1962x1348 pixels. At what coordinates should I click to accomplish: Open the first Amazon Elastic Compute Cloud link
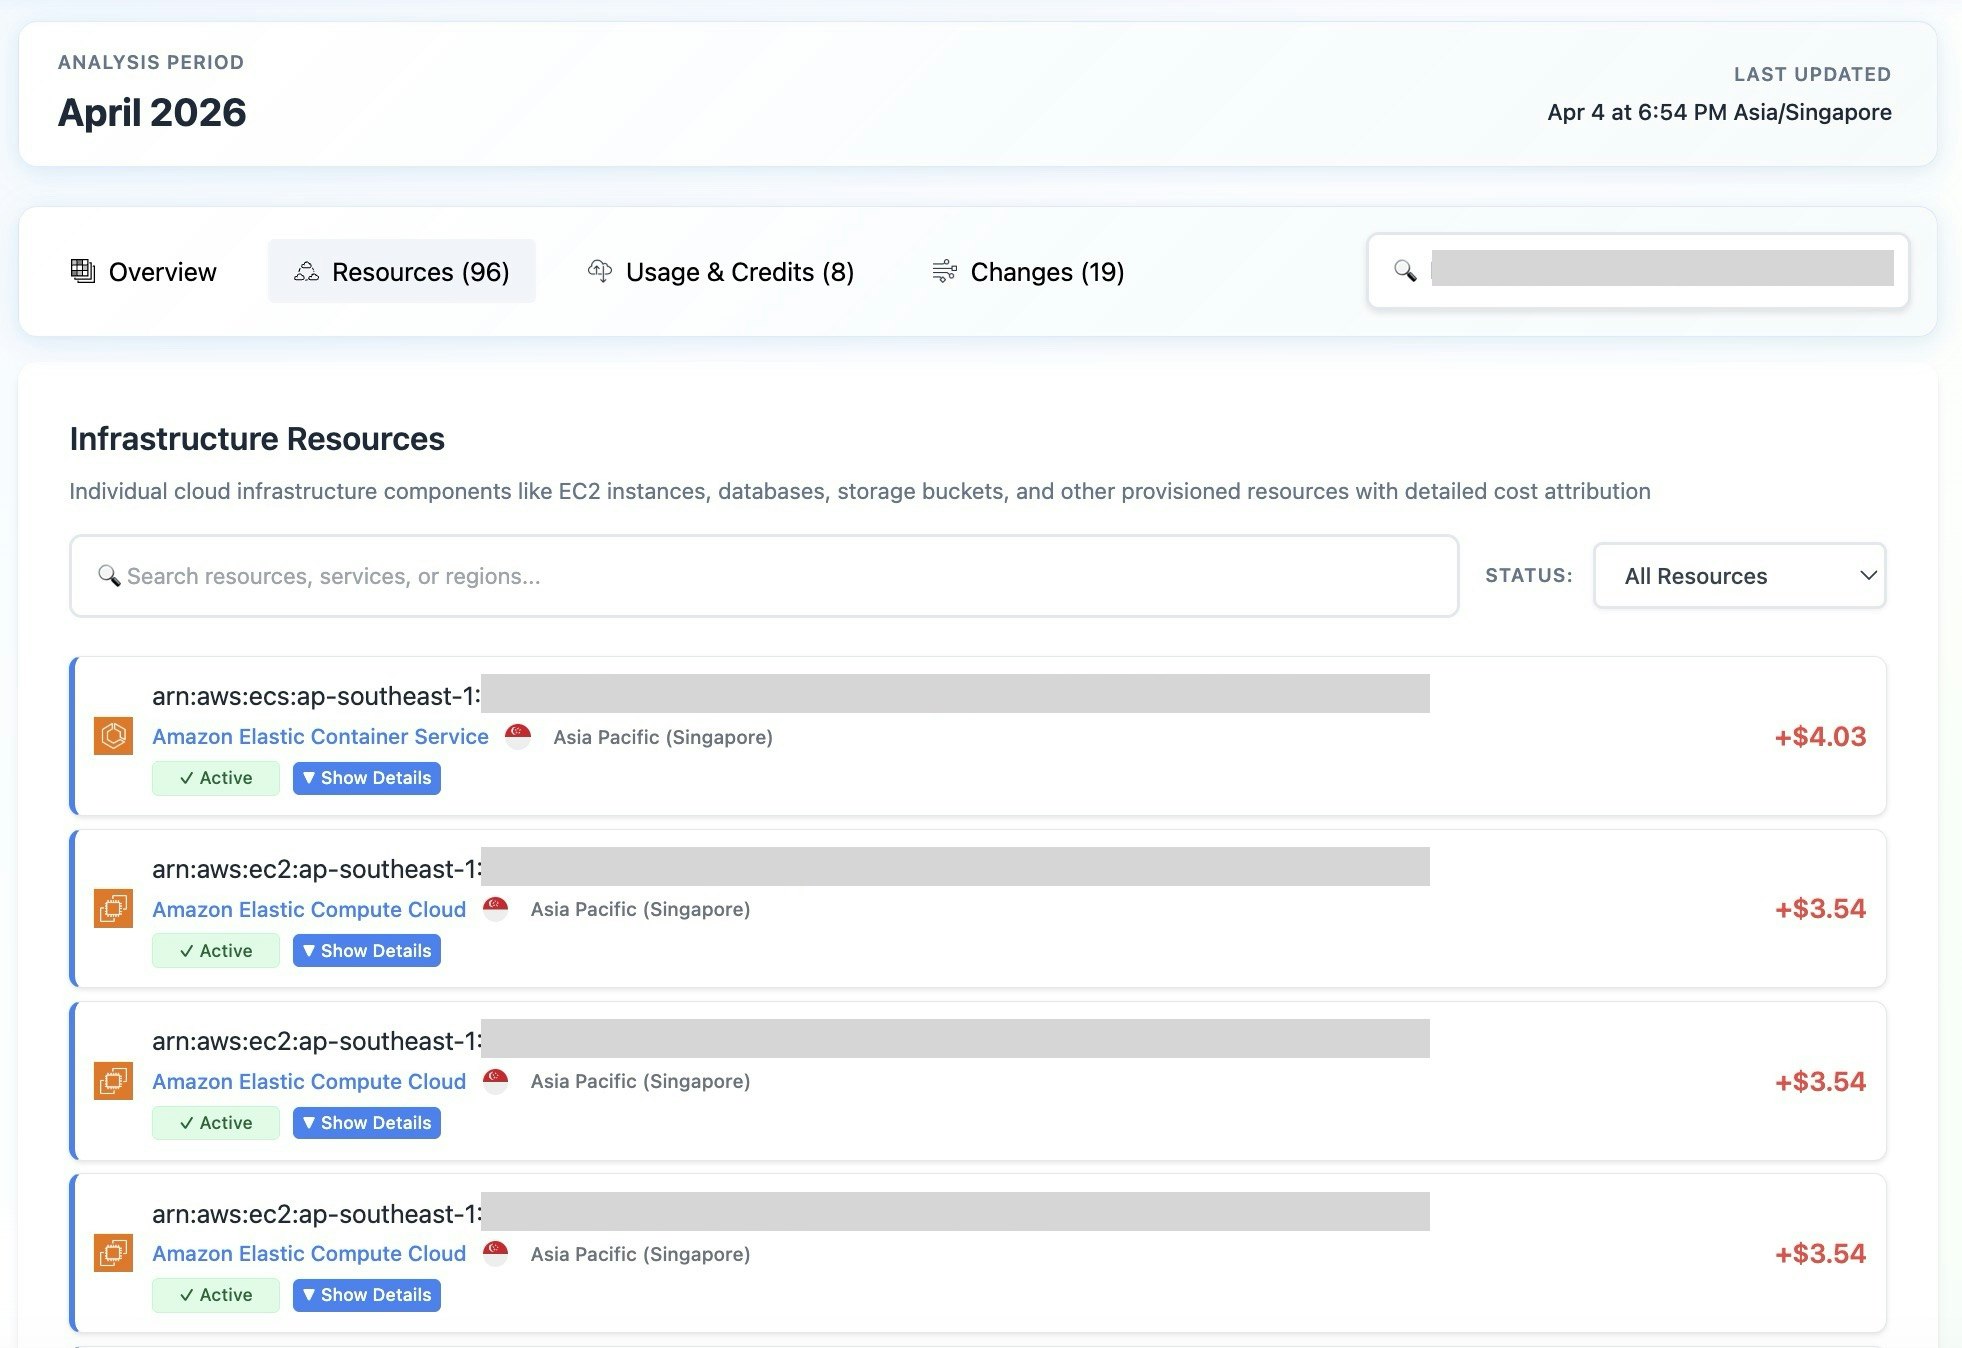pos(309,910)
